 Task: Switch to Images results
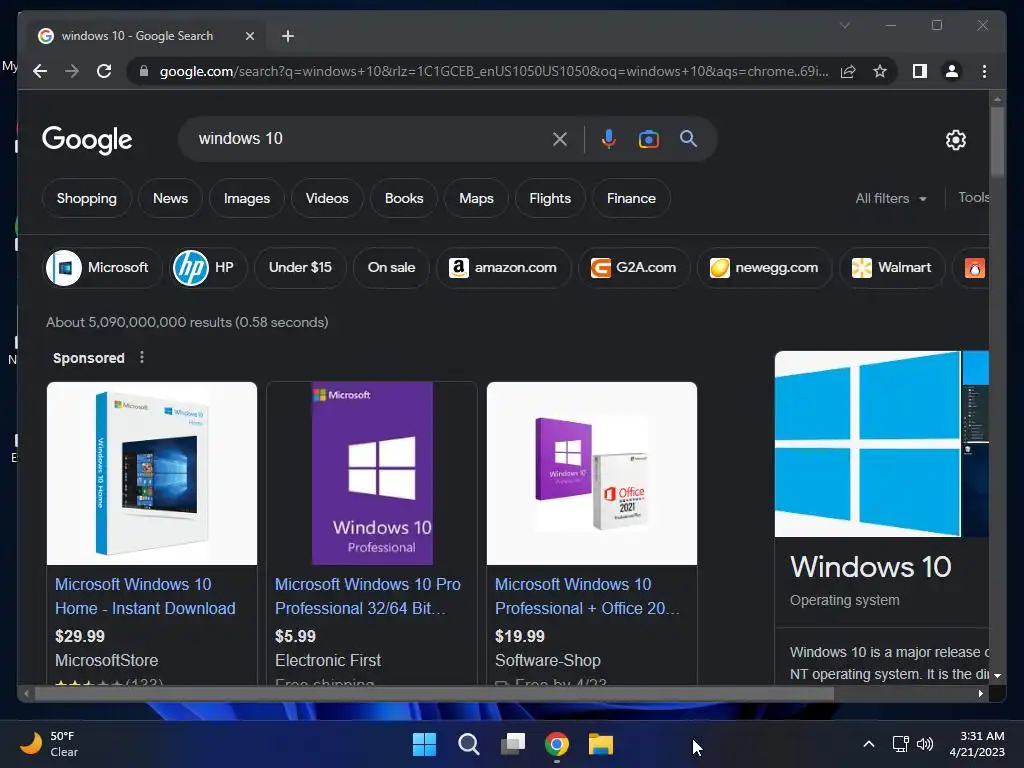247,199
